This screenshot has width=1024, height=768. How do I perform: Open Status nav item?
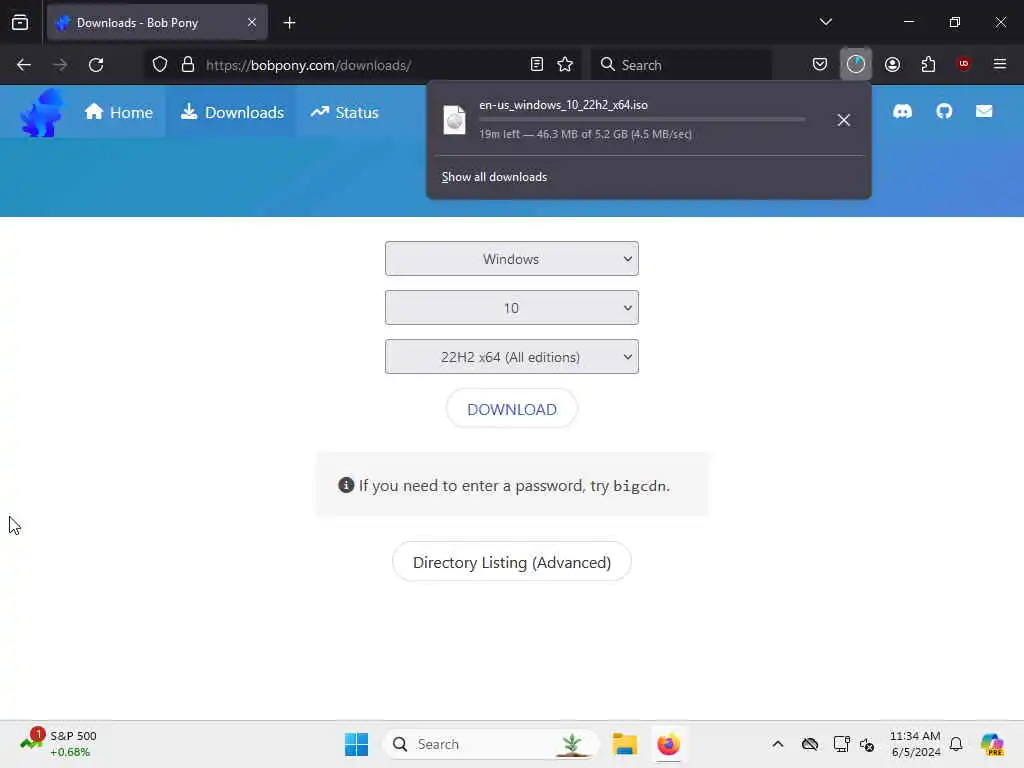[x=345, y=112]
